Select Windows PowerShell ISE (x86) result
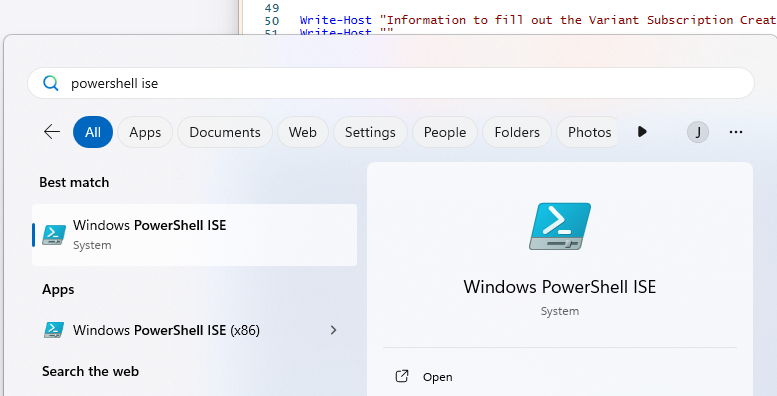Screen dimensions: 777x396 tap(194, 330)
